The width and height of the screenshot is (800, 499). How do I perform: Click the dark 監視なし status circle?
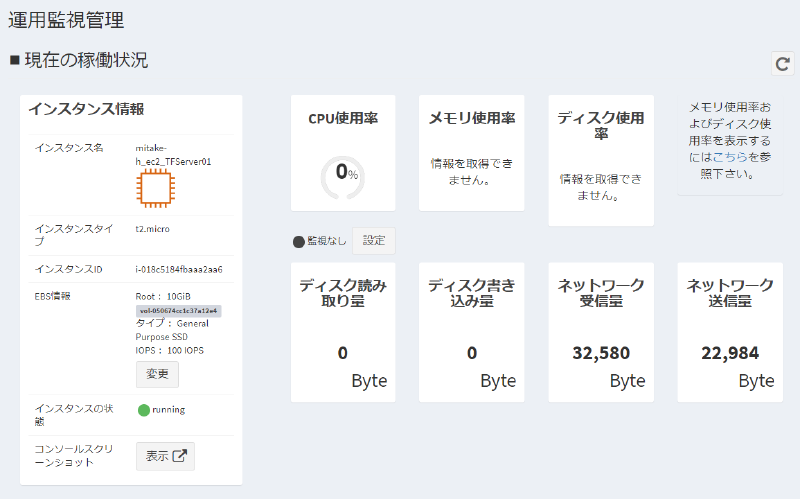coord(298,241)
